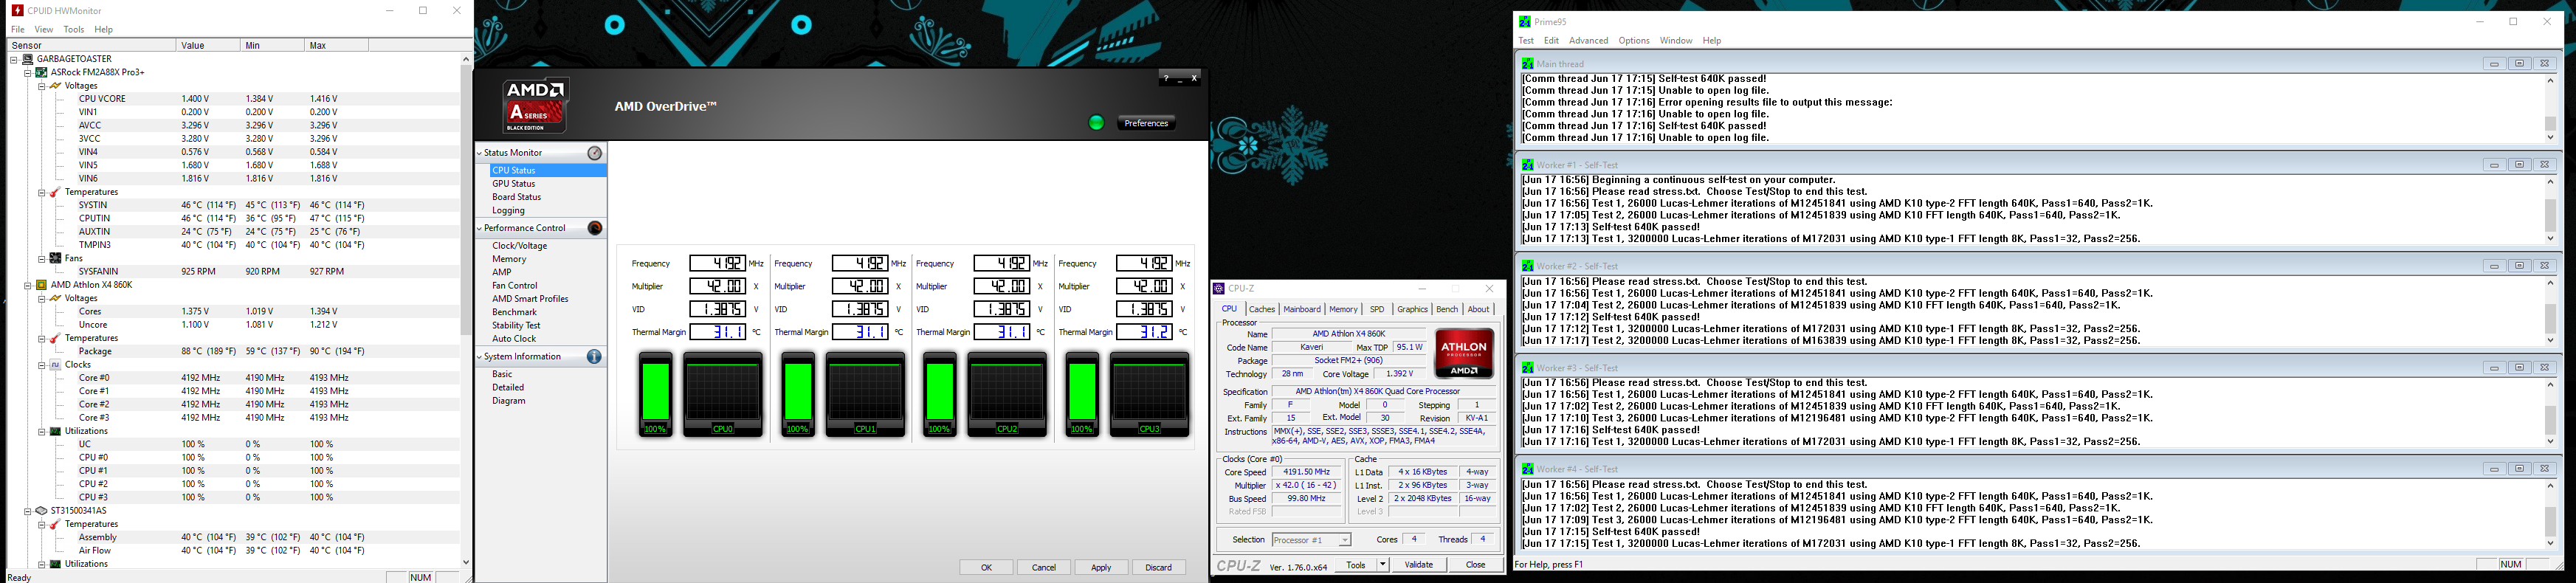2576x583 pixels.
Task: Maximize the Worker #1 child window in Prime95
Action: click(x=2520, y=165)
